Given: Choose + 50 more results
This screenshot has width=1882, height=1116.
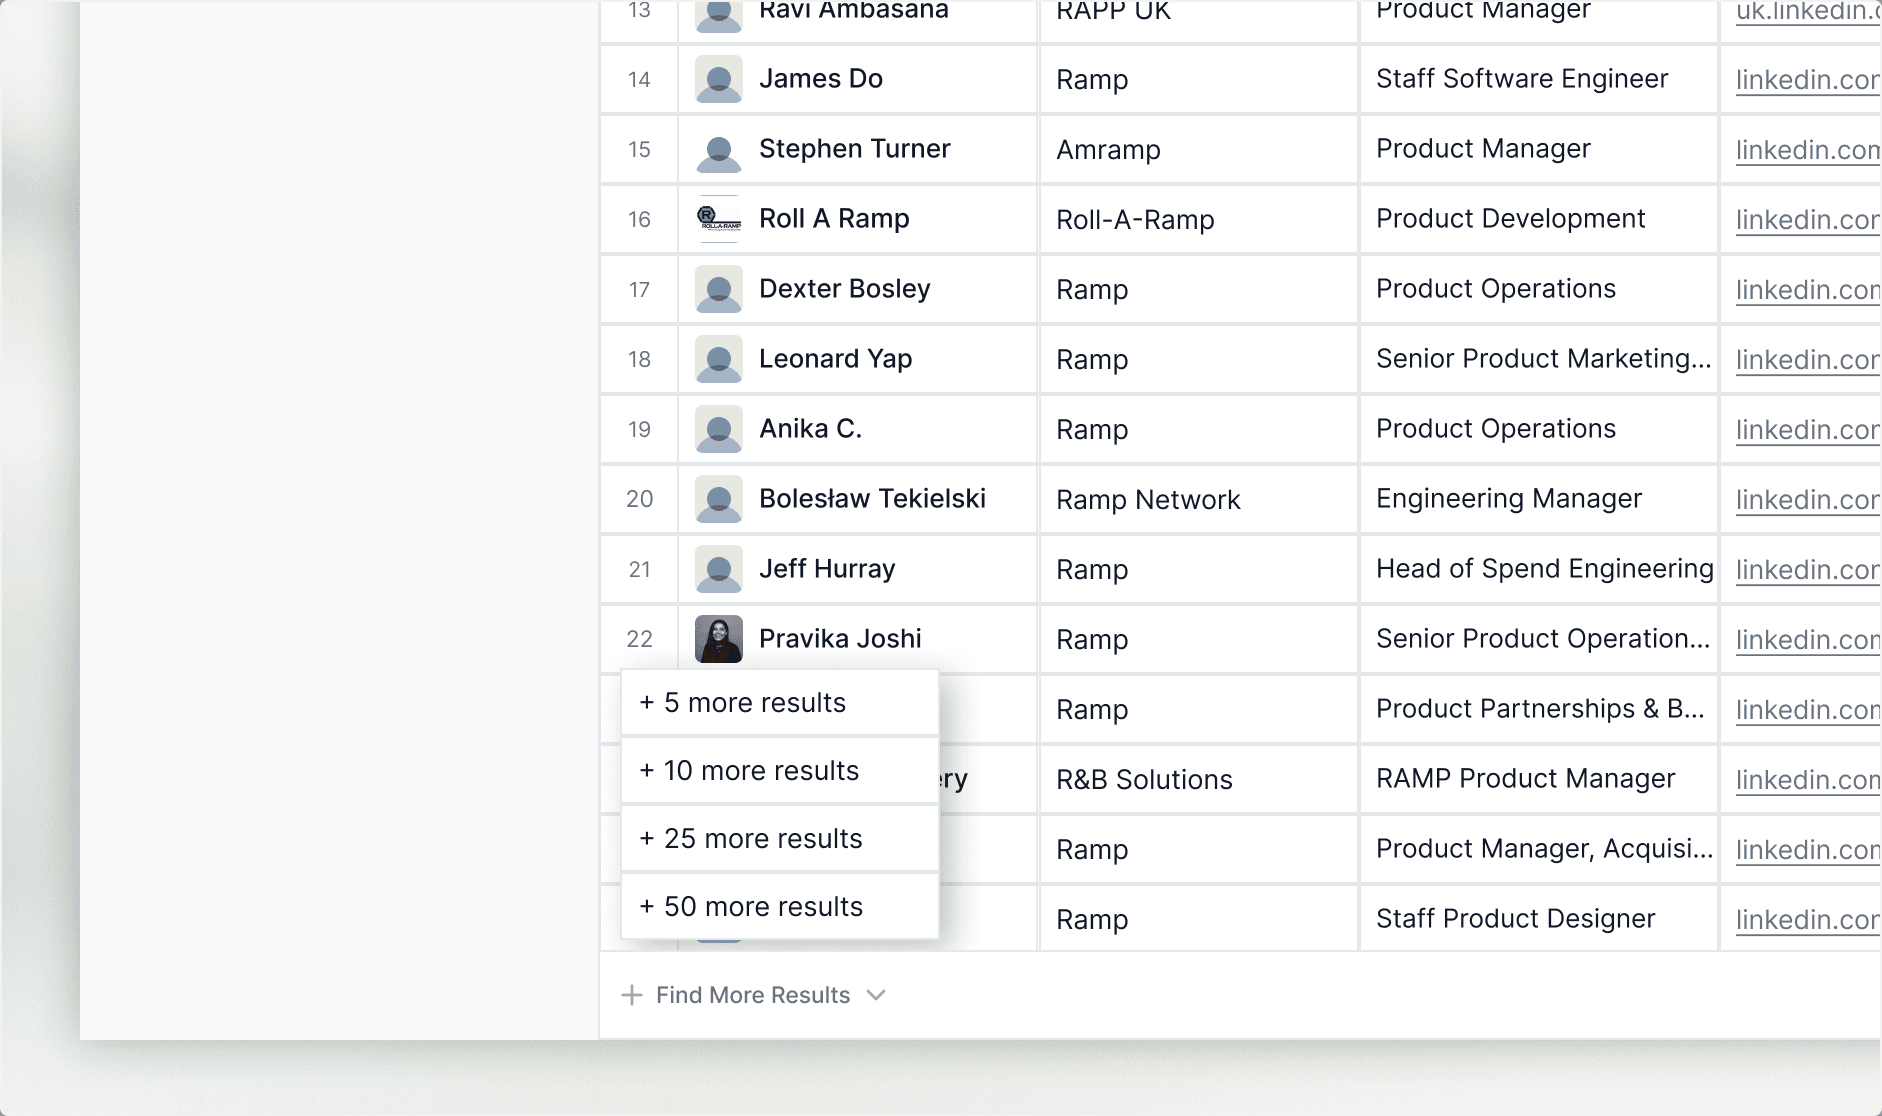Looking at the screenshot, I should [780, 907].
